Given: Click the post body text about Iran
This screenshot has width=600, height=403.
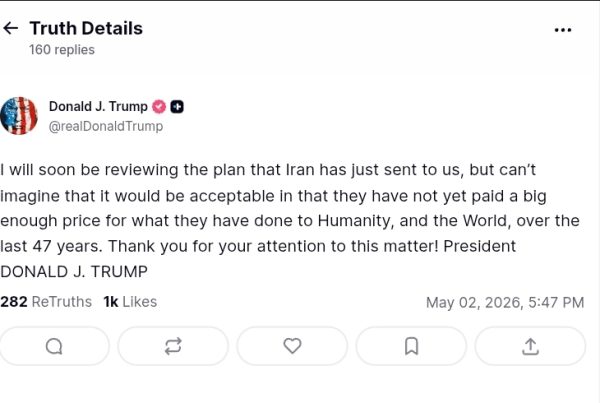Looking at the screenshot, I should pyautogui.click(x=290, y=220).
